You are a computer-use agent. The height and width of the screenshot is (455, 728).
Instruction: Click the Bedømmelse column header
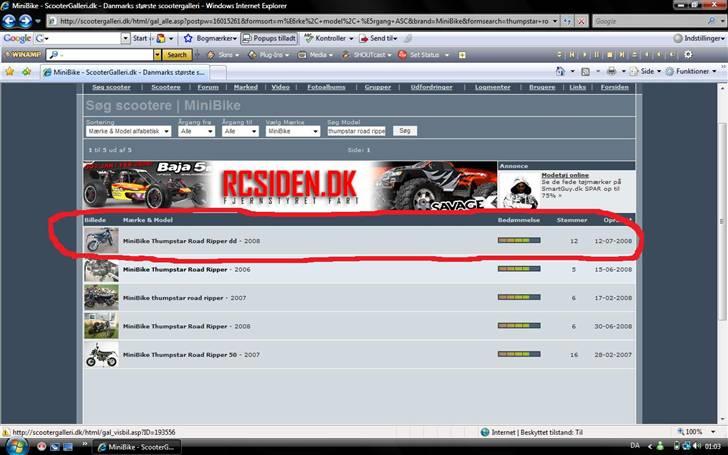[x=519, y=220]
